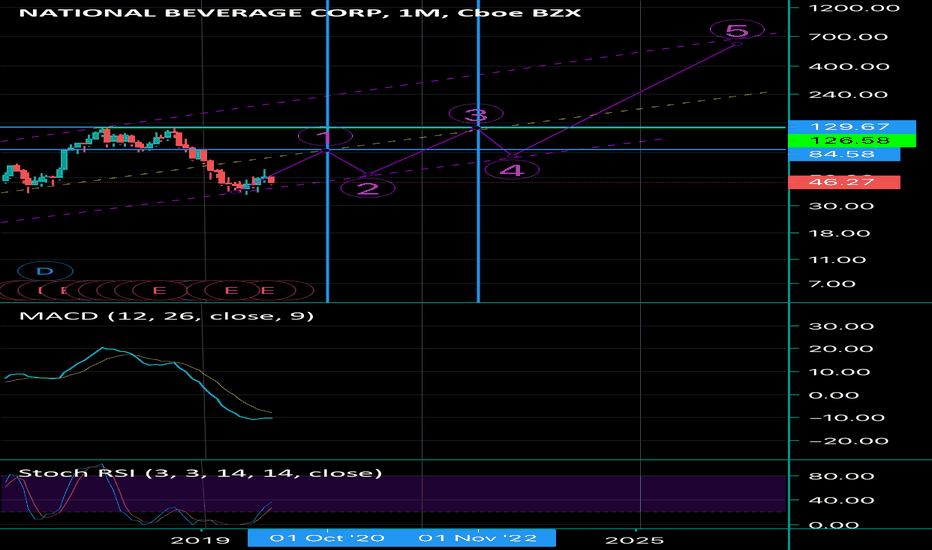Click the MACD axis −10.00 value
The width and height of the screenshot is (932, 550).
(847, 417)
